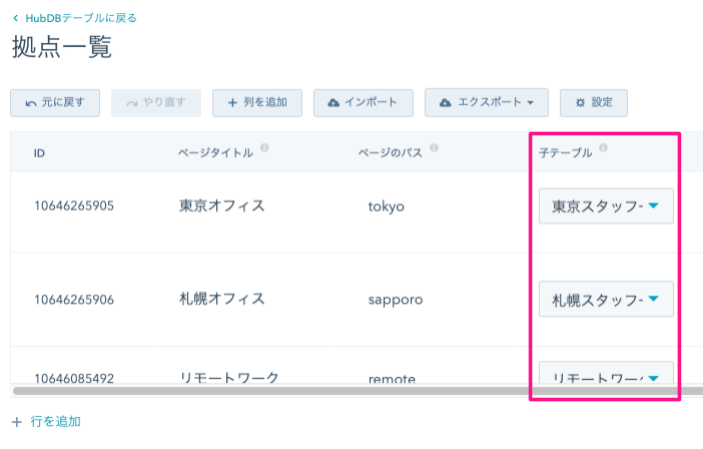Click the info icon beside ページのパス

coord(432,149)
